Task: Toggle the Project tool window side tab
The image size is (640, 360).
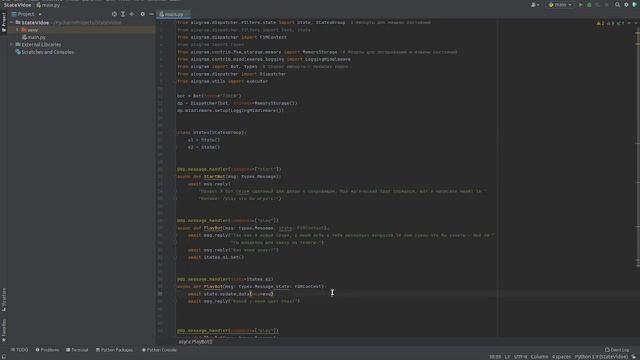Action: coord(4,22)
